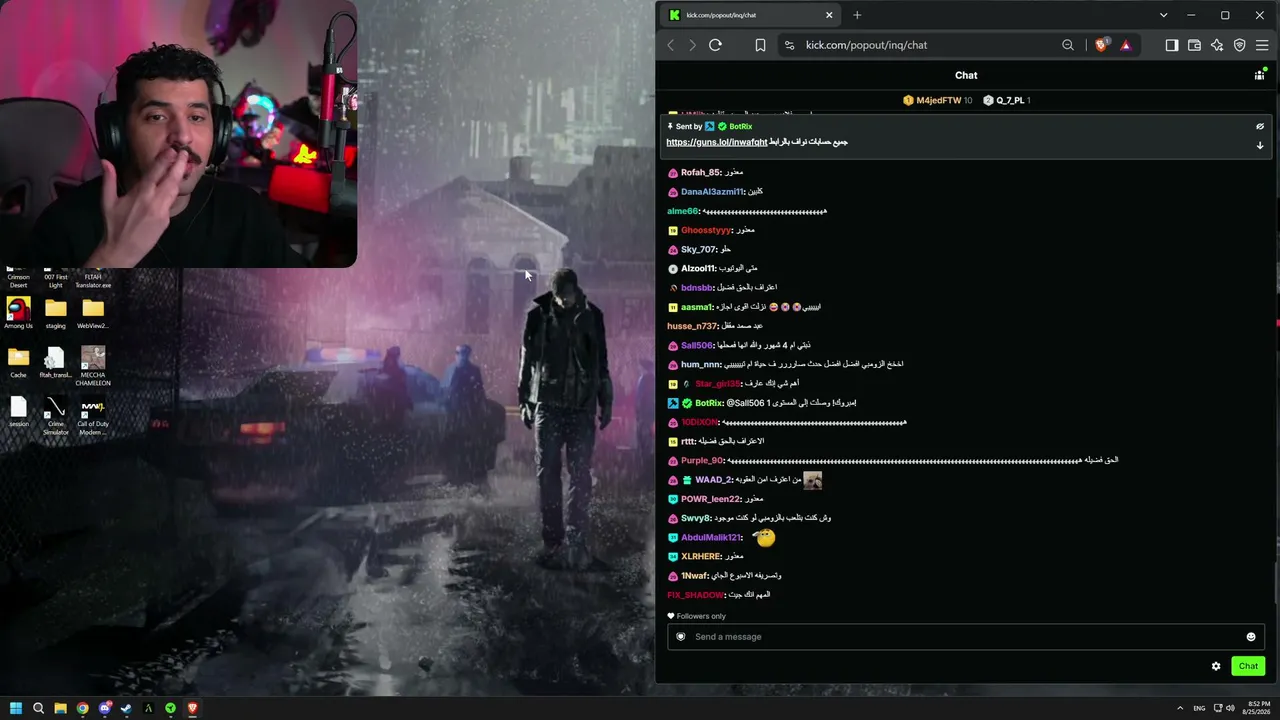Open Steam from the taskbar
1280x720 pixels.
coord(126,708)
